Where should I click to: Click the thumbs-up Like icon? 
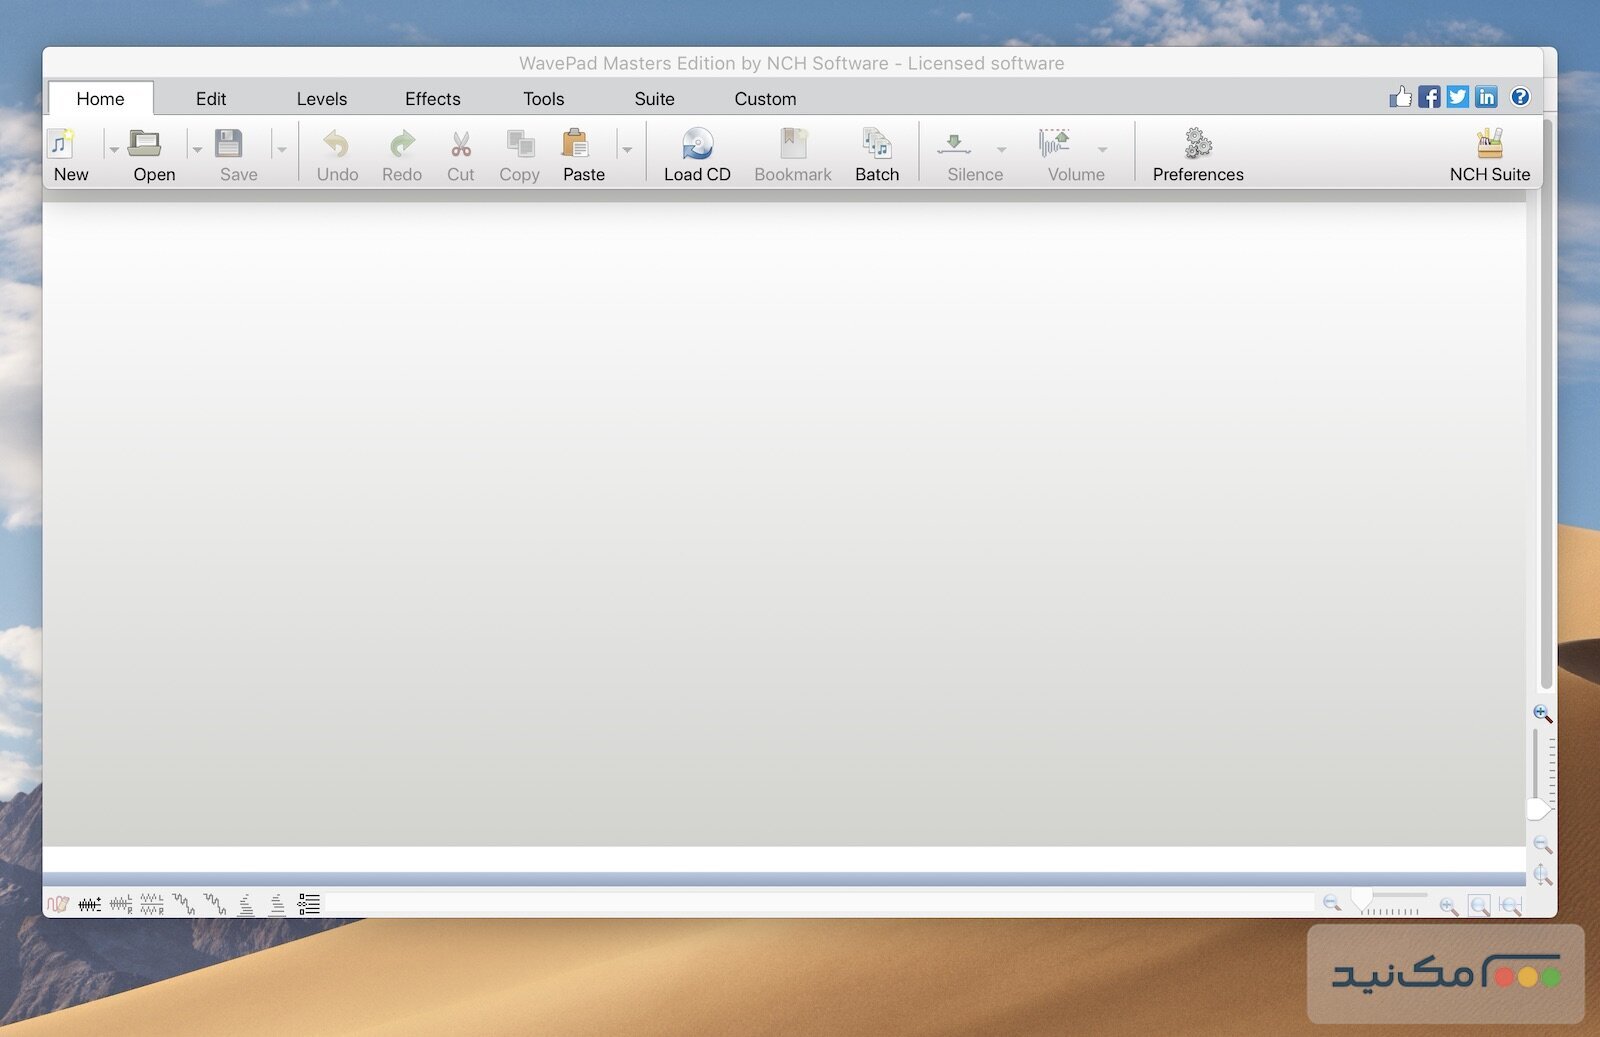tap(1400, 97)
